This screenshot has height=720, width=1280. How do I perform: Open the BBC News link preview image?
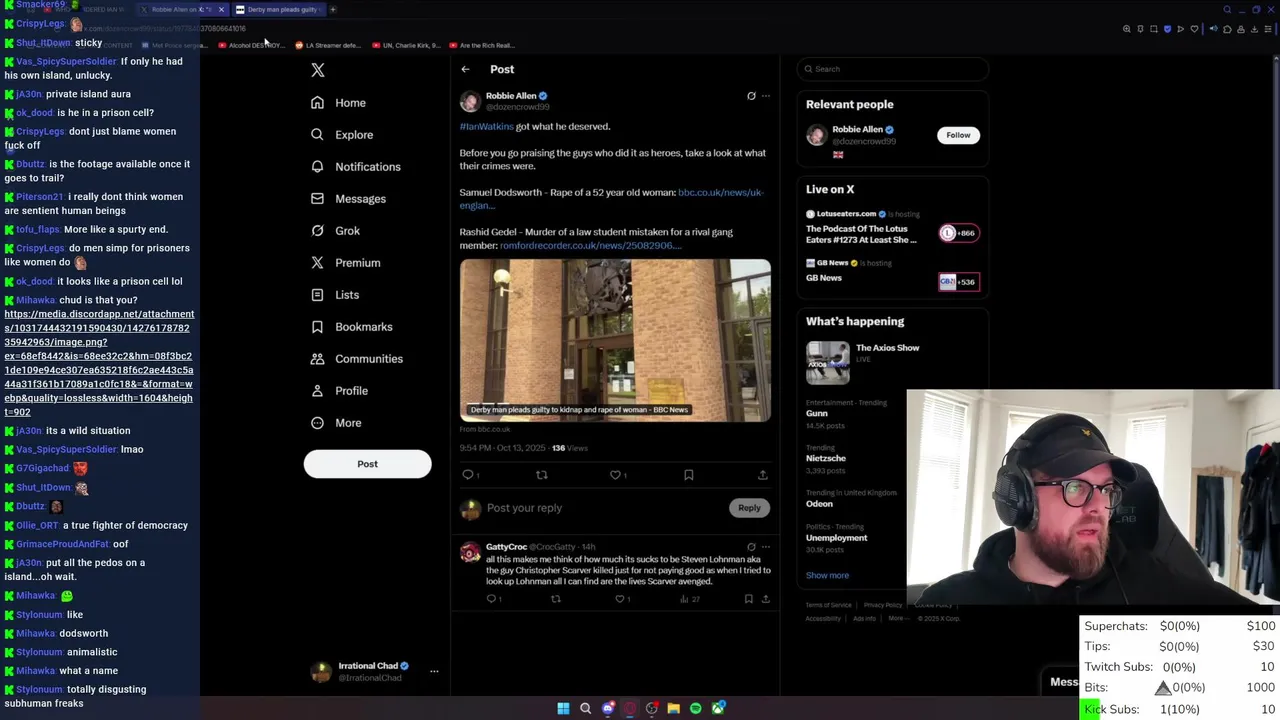(x=615, y=340)
